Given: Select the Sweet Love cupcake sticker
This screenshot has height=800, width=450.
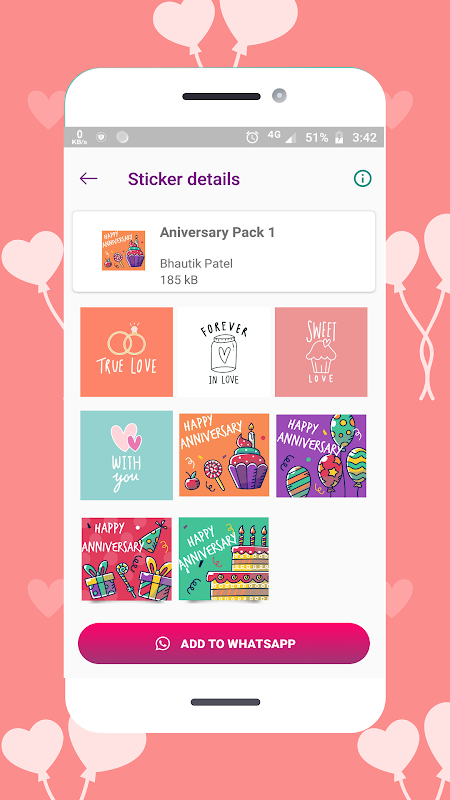Looking at the screenshot, I should point(321,352).
